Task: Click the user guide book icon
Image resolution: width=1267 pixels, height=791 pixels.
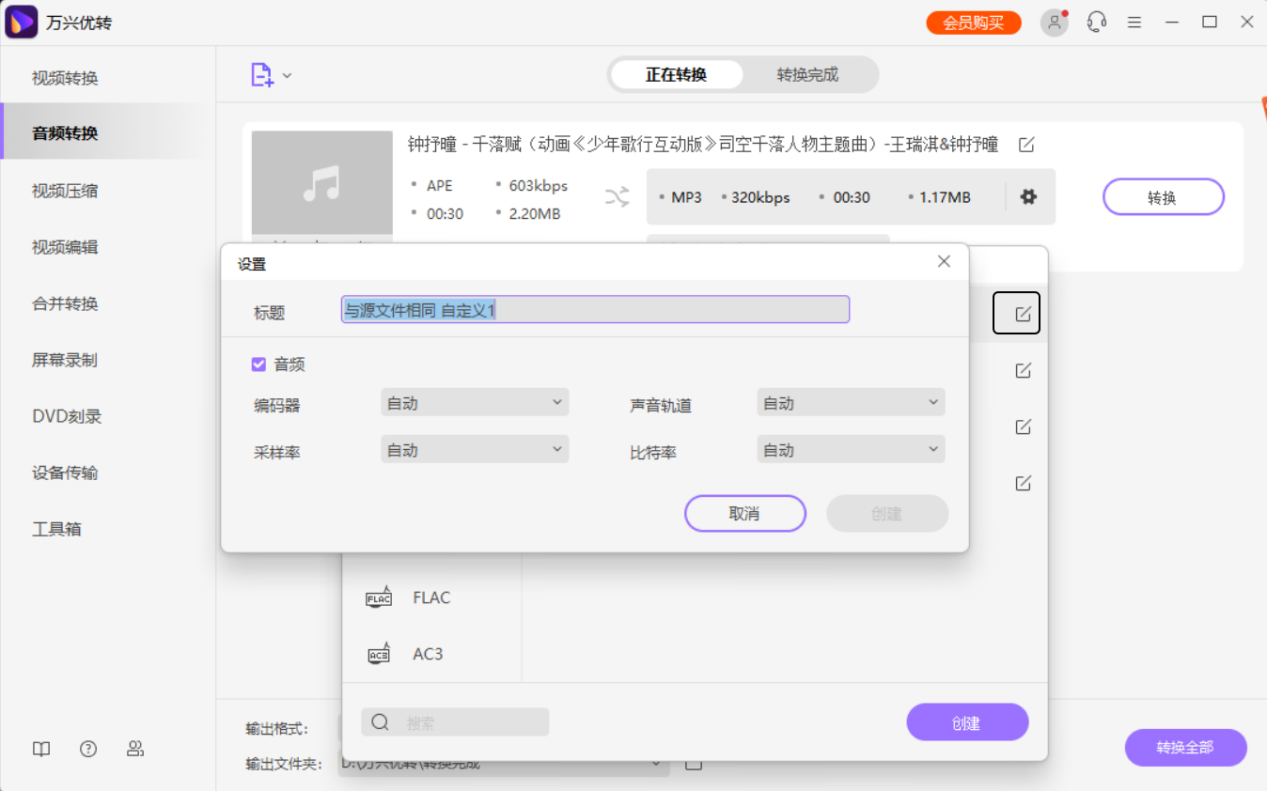Action: tap(40, 748)
